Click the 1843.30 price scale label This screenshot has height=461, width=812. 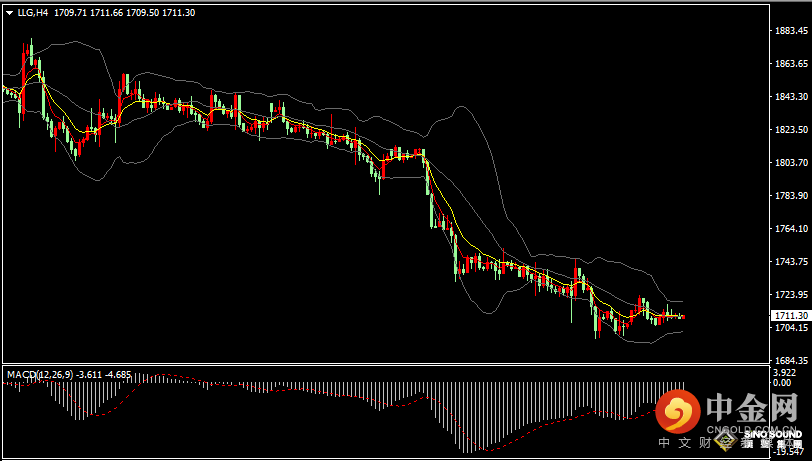[791, 97]
